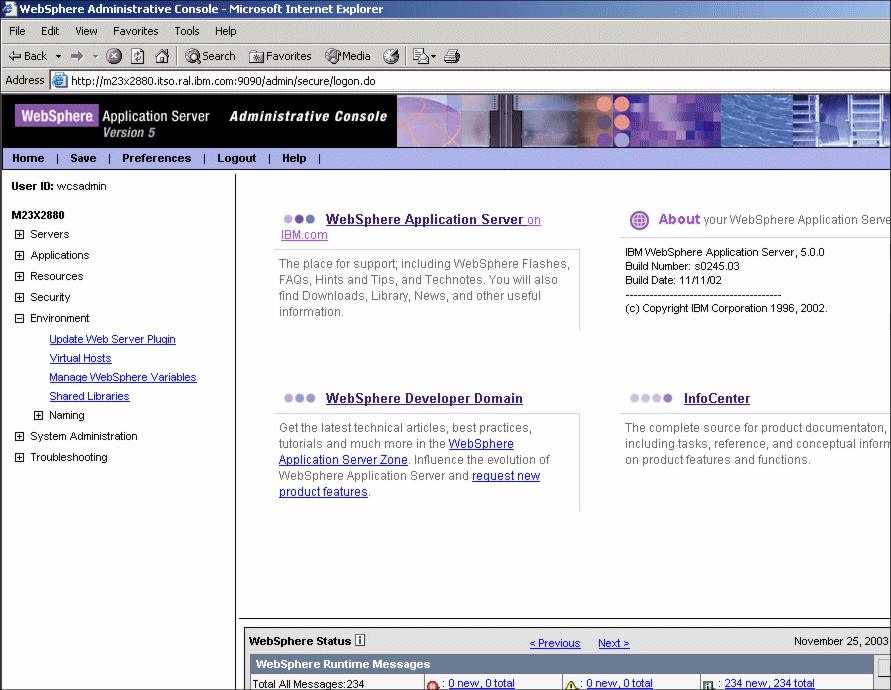Click the Internet Explorer title bar icon
This screenshot has height=690, width=891.
9,9
